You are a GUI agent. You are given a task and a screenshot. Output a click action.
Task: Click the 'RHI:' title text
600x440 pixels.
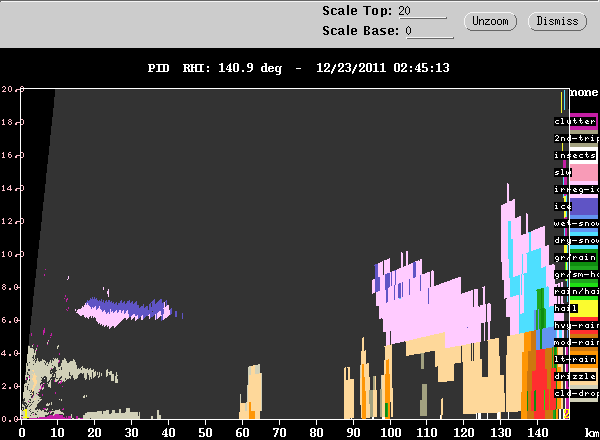point(197,68)
